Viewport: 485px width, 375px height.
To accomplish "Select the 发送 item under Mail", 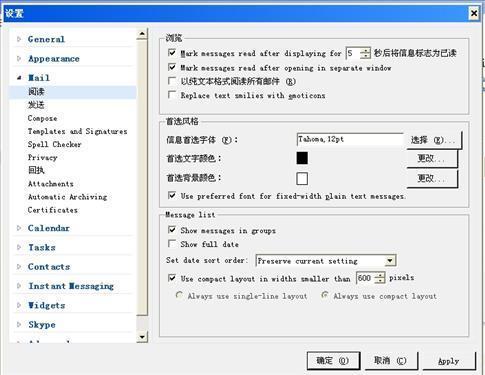I will tap(36, 105).
